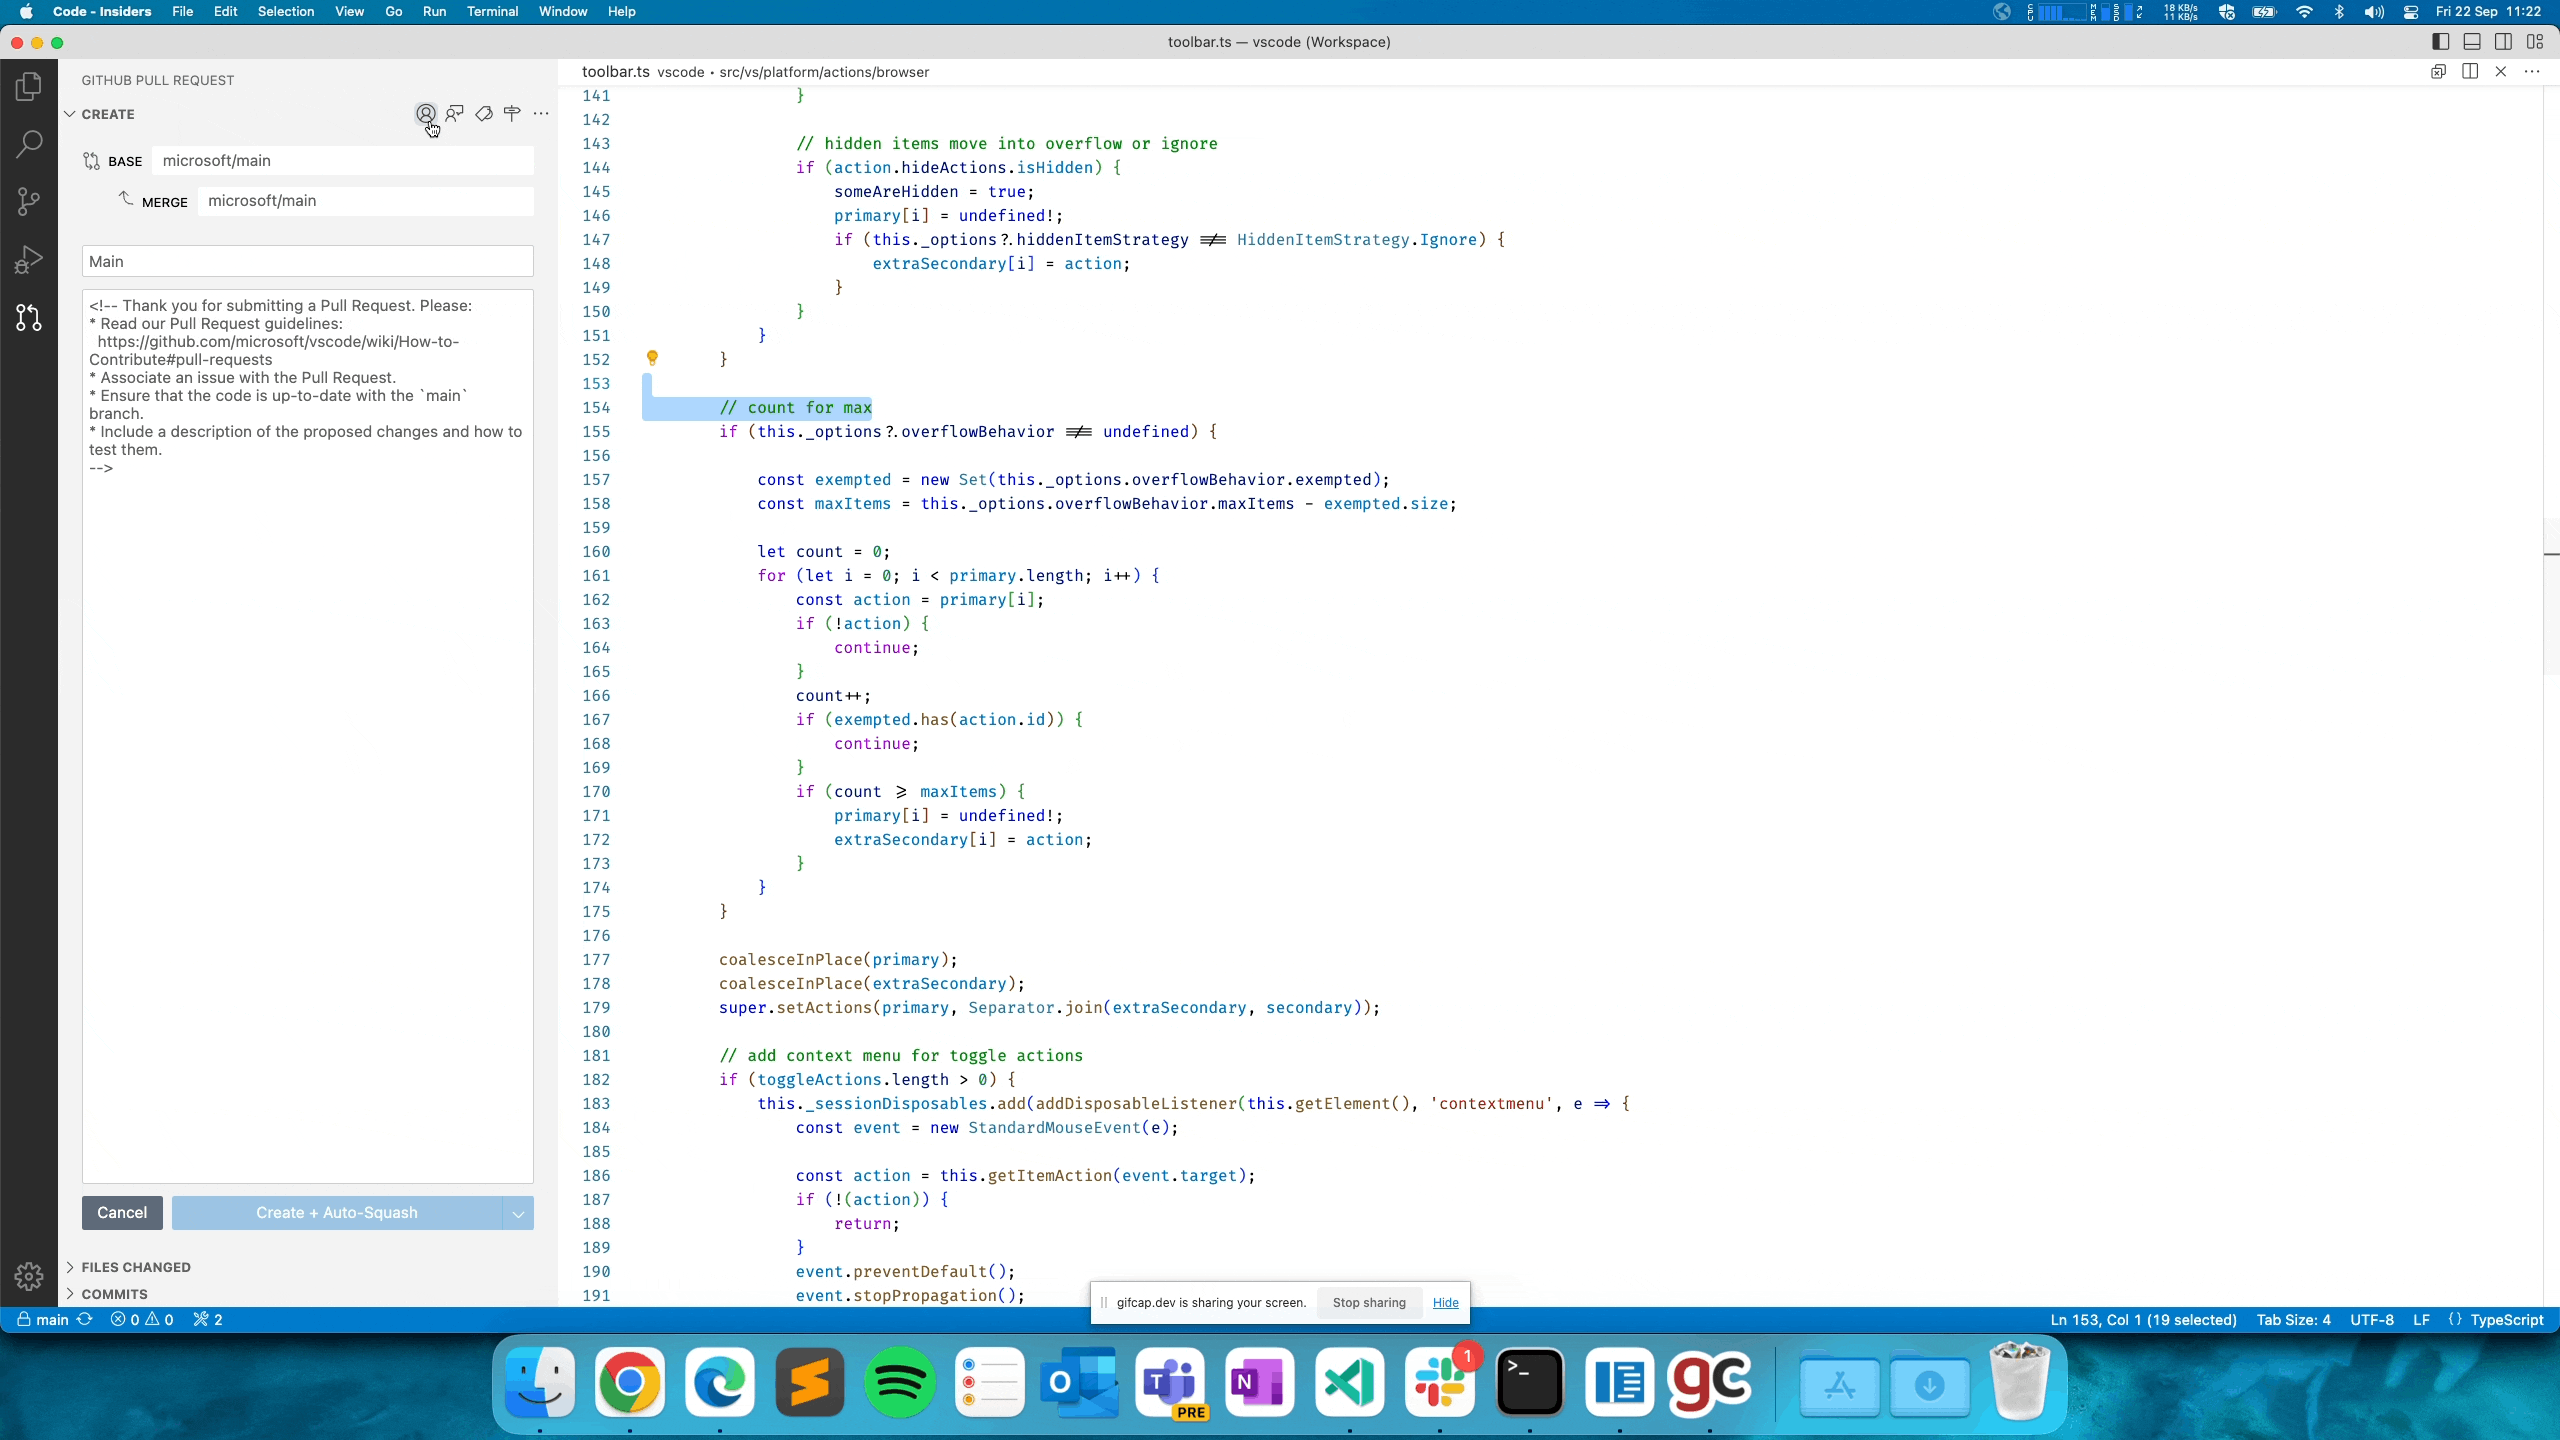The image size is (2560, 1440).
Task: Click the Cancel button
Action: 122,1212
